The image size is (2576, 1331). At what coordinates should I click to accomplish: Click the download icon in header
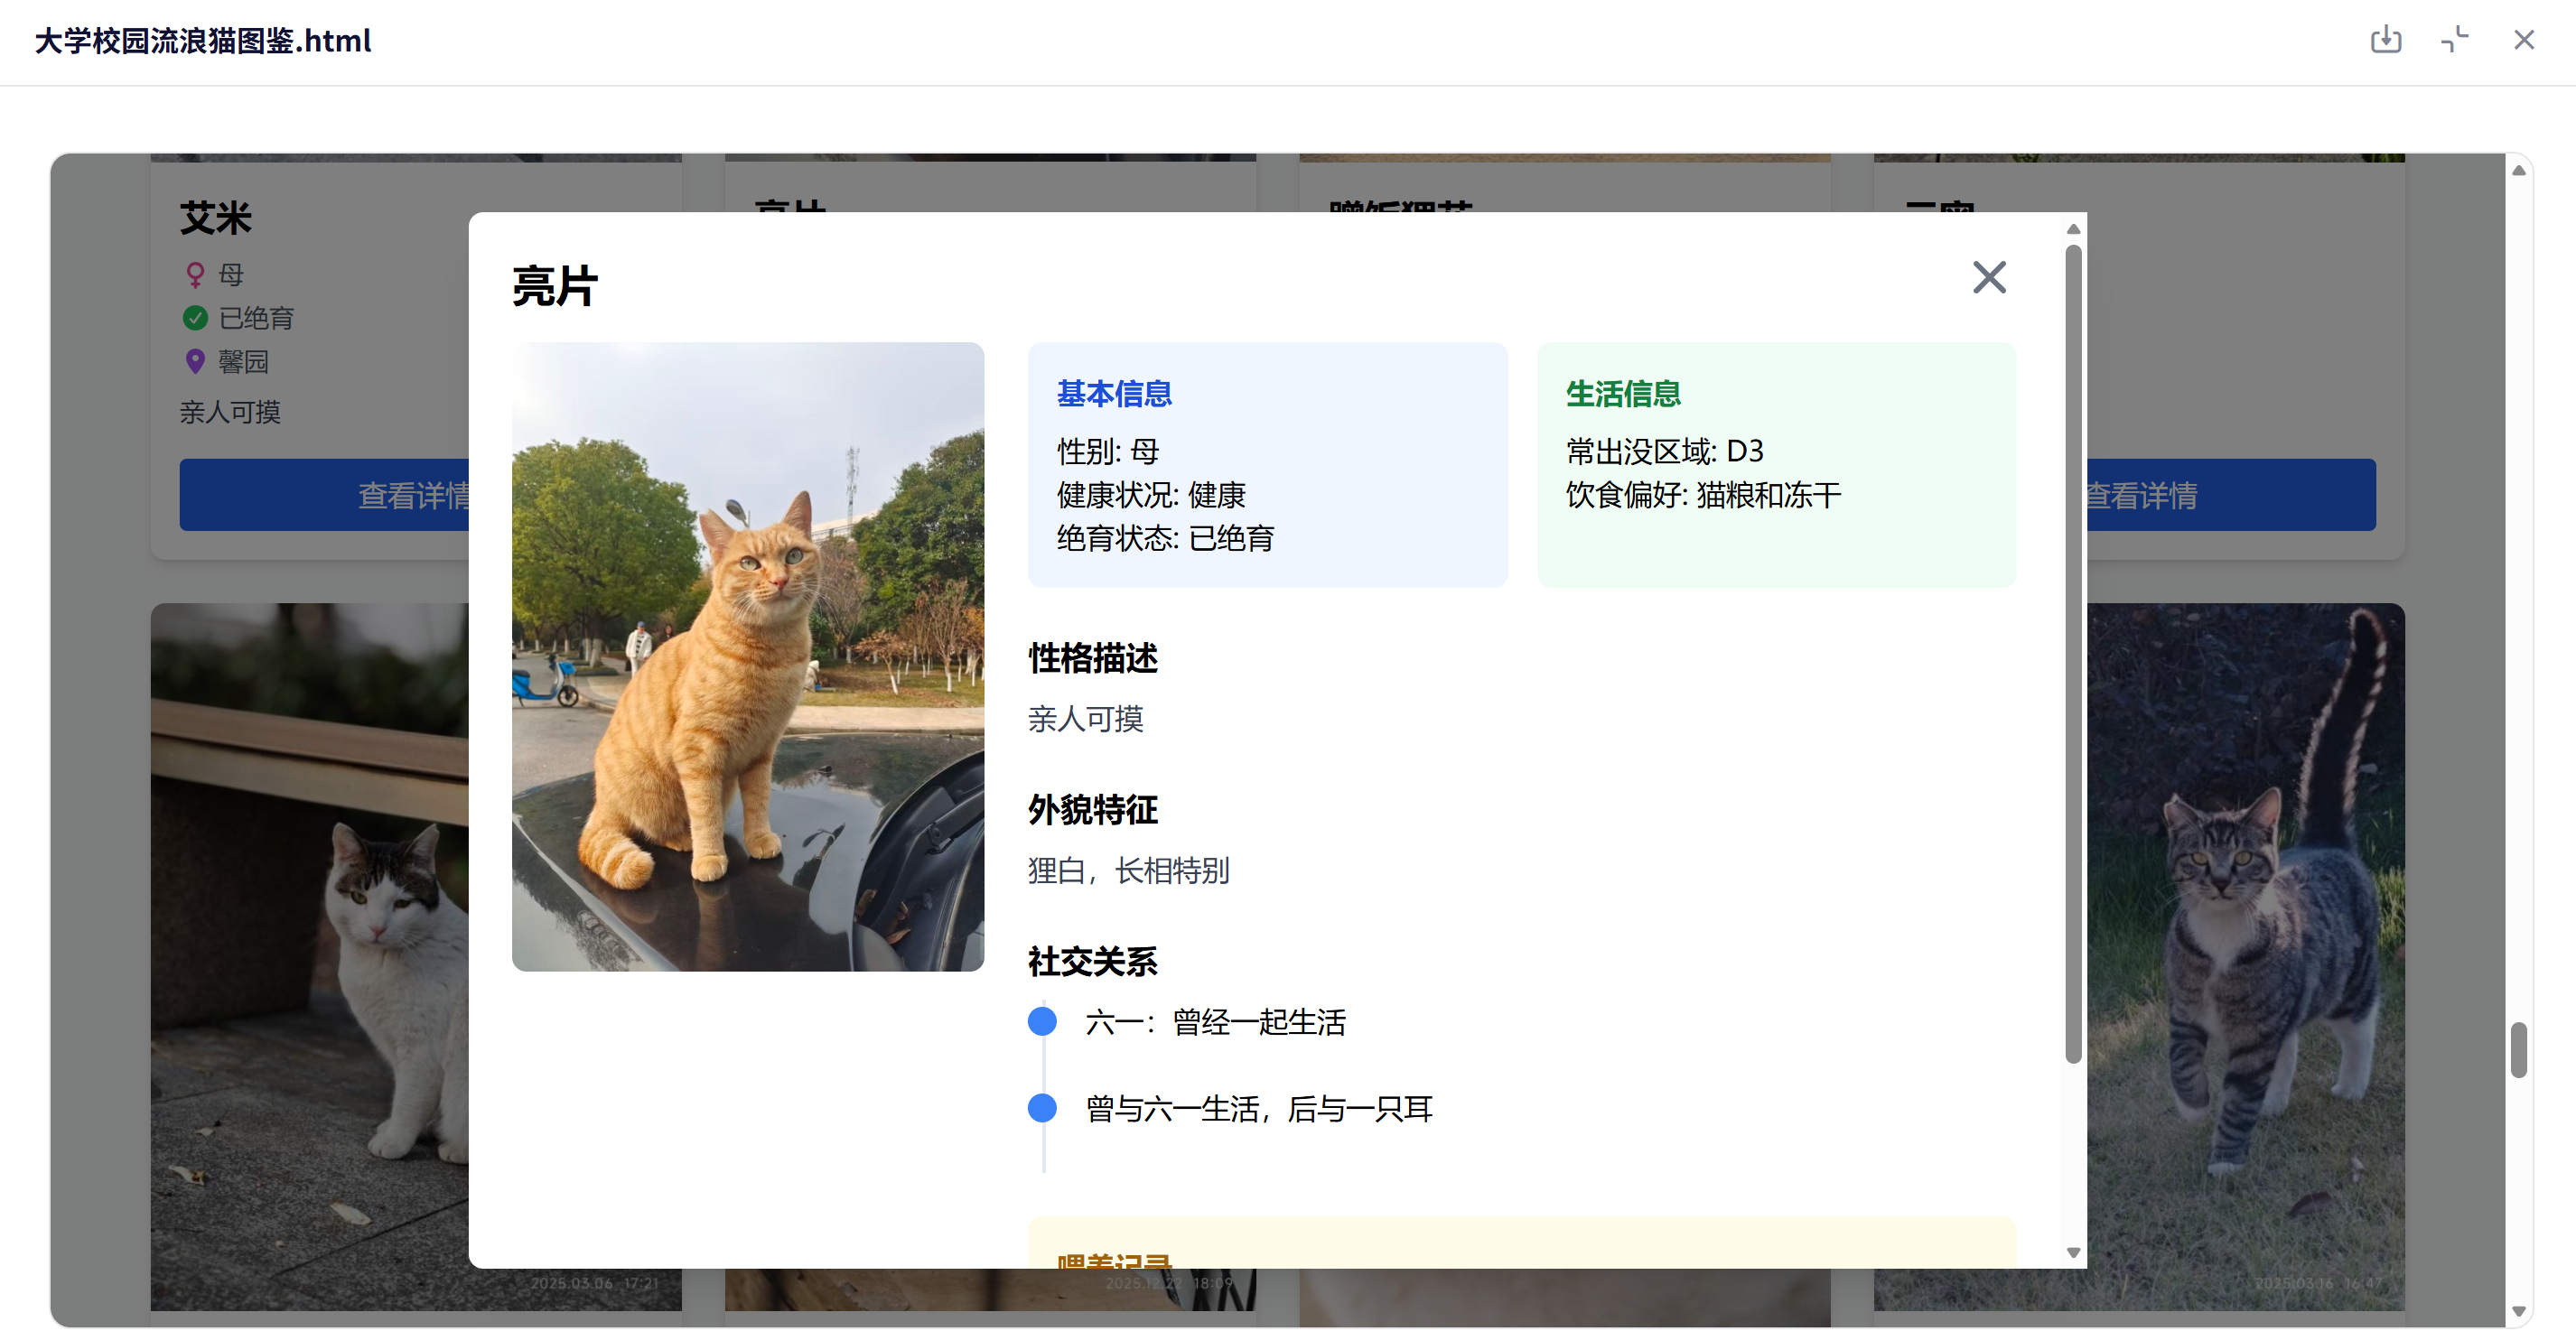pos(2385,40)
